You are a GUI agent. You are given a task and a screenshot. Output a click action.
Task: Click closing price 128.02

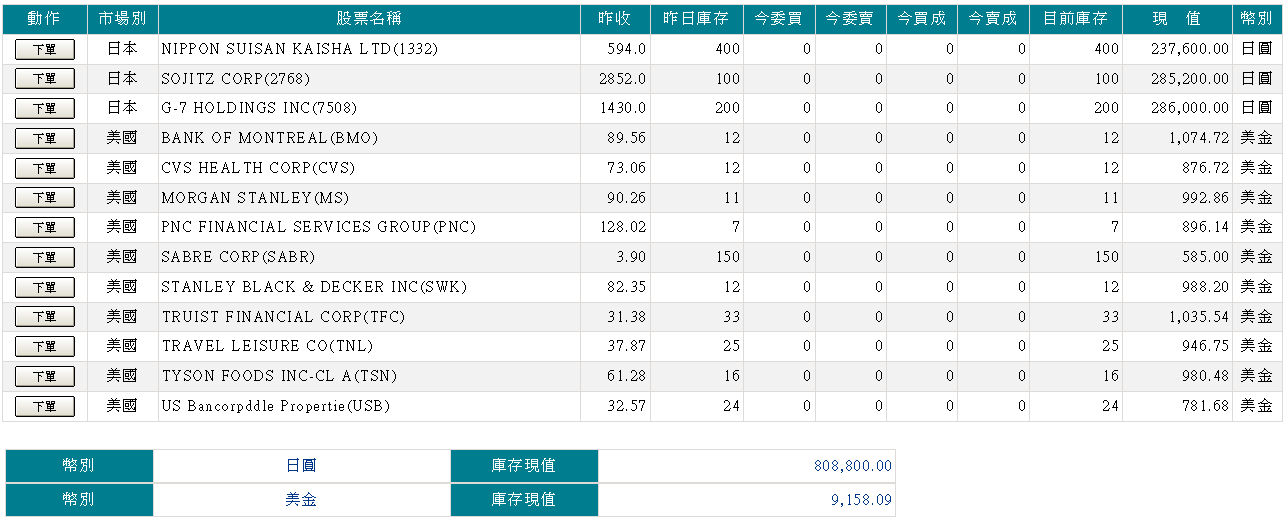(623, 227)
